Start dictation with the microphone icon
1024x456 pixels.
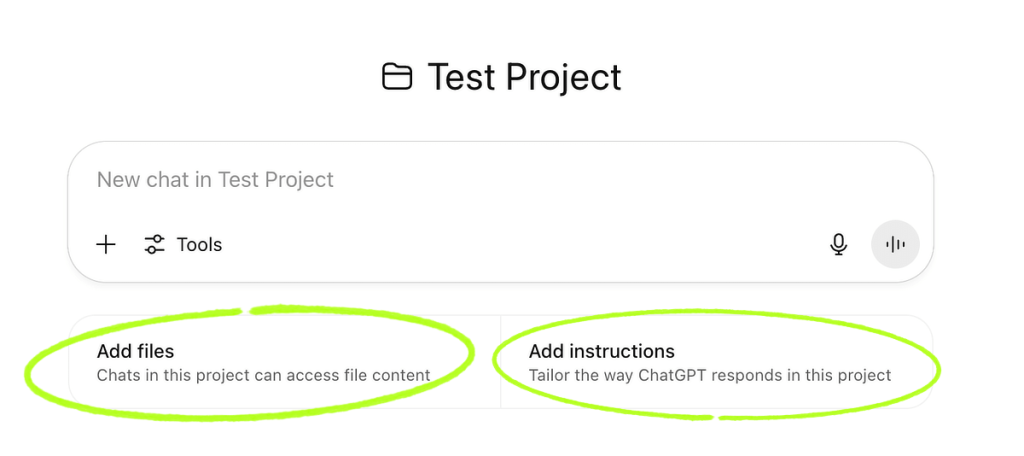[x=839, y=245]
